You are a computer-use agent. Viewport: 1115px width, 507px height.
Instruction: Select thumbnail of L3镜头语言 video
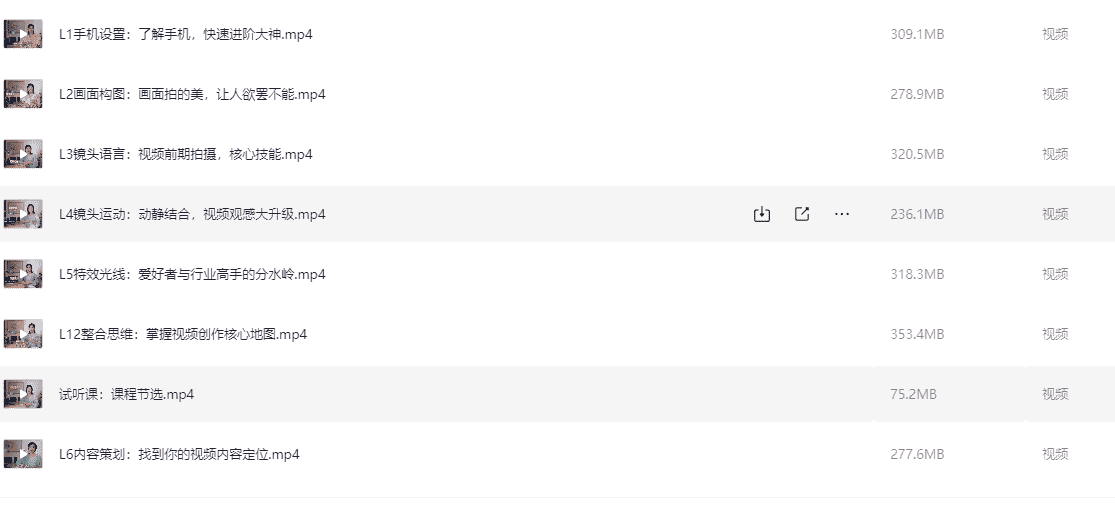(x=23, y=154)
